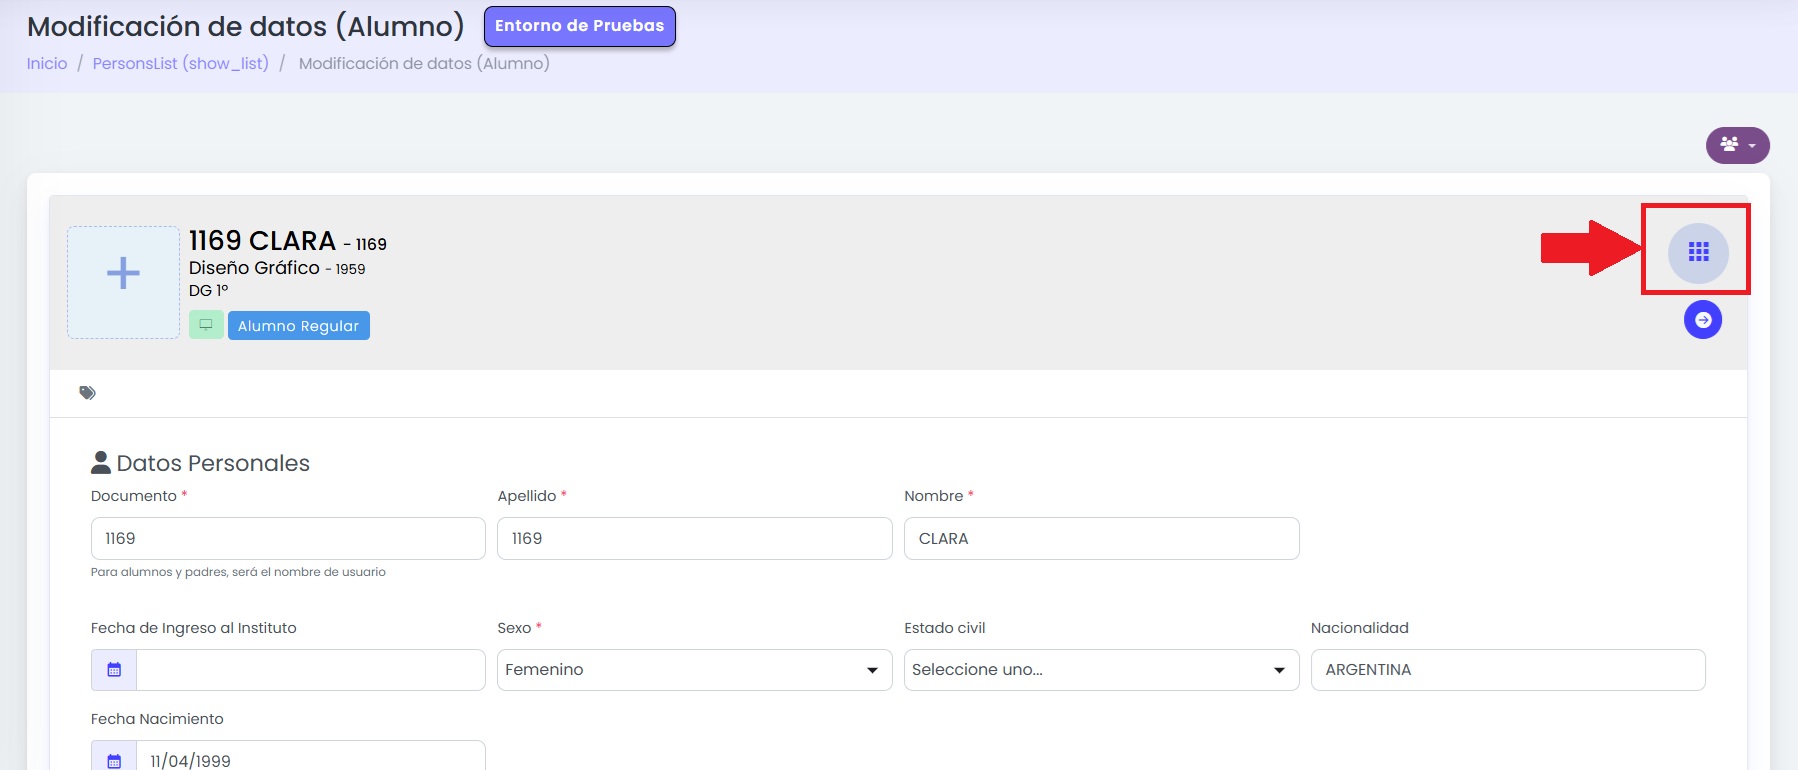
Task: Focus the Documento input field
Action: pyautogui.click(x=288, y=538)
